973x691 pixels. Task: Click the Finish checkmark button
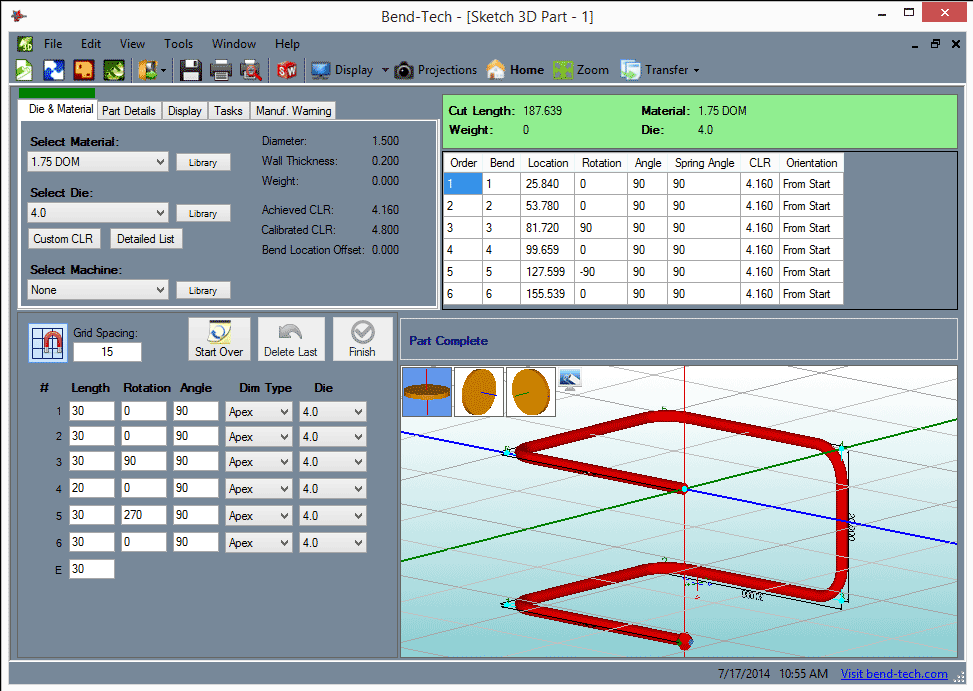coord(362,338)
